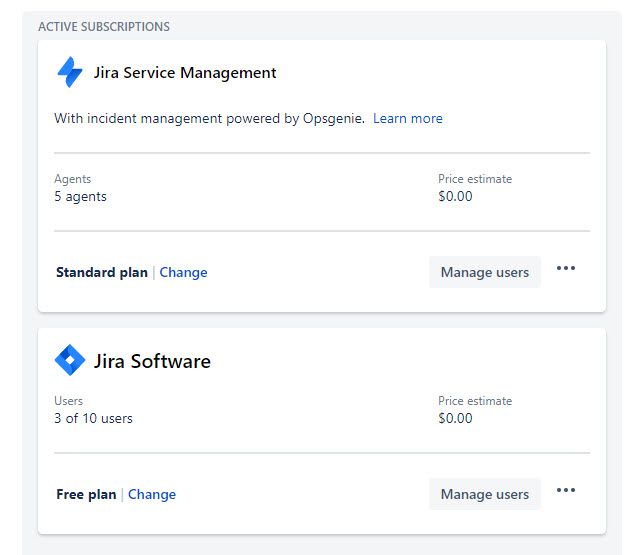Change the Free plan for Jira Software

(152, 494)
